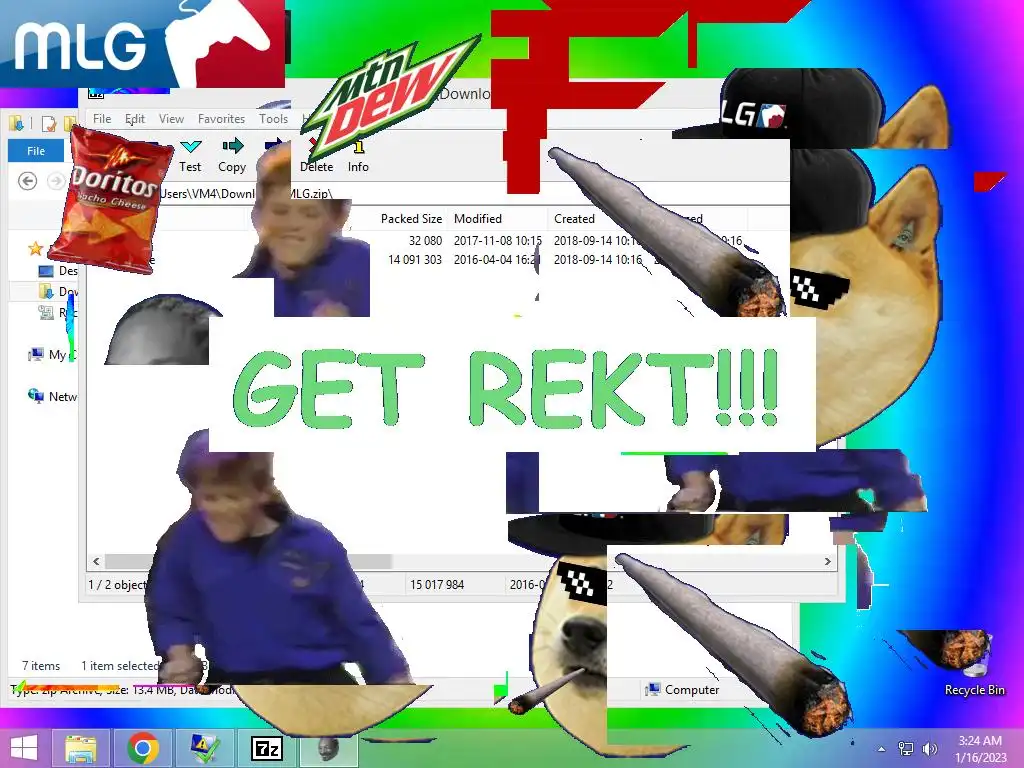Click the clock showing 3:24 AM
The width and height of the screenshot is (1024, 768).
[x=980, y=748]
